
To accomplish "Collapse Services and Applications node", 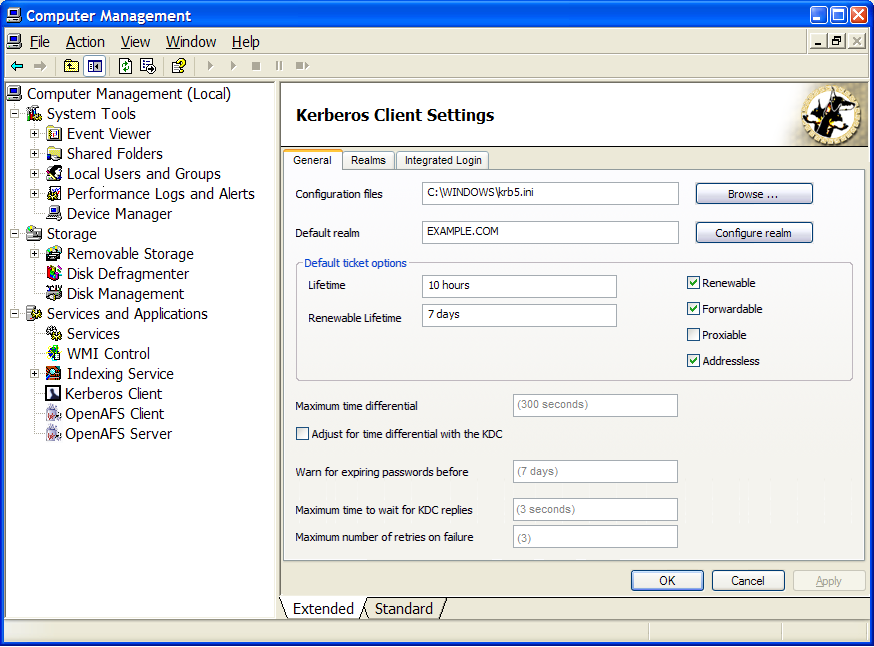I will (14, 314).
